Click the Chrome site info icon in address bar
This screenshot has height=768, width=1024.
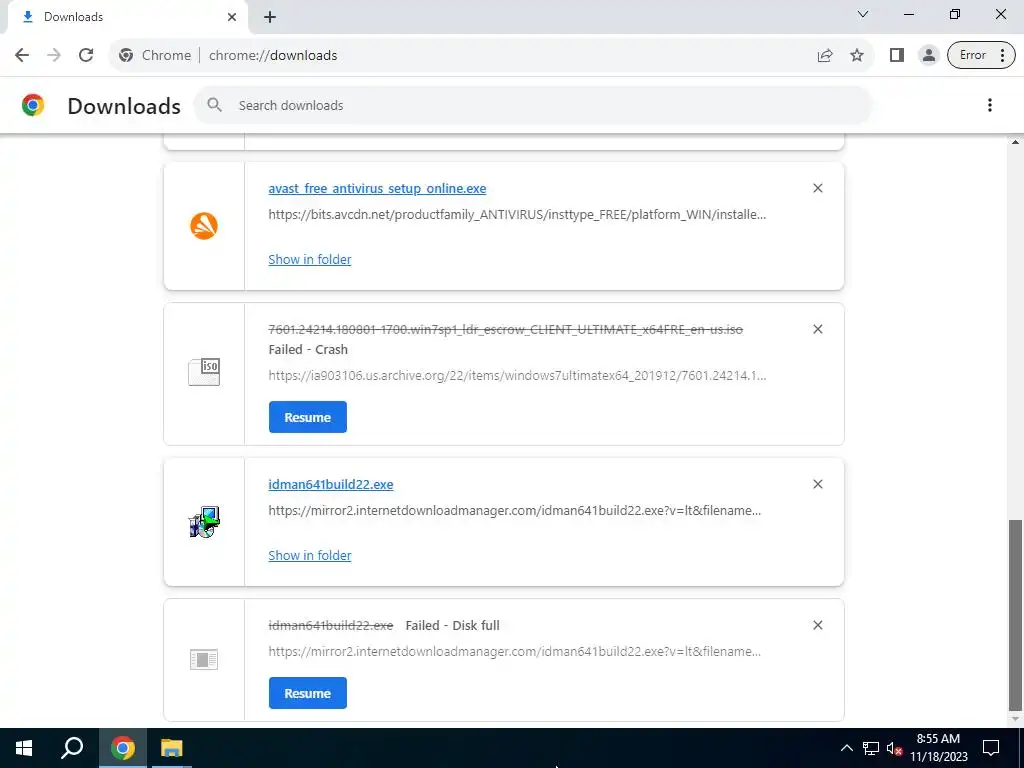point(126,56)
